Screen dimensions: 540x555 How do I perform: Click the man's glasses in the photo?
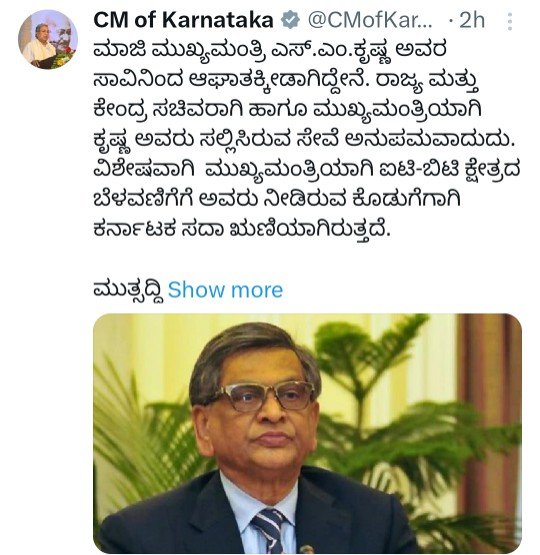(x=264, y=395)
